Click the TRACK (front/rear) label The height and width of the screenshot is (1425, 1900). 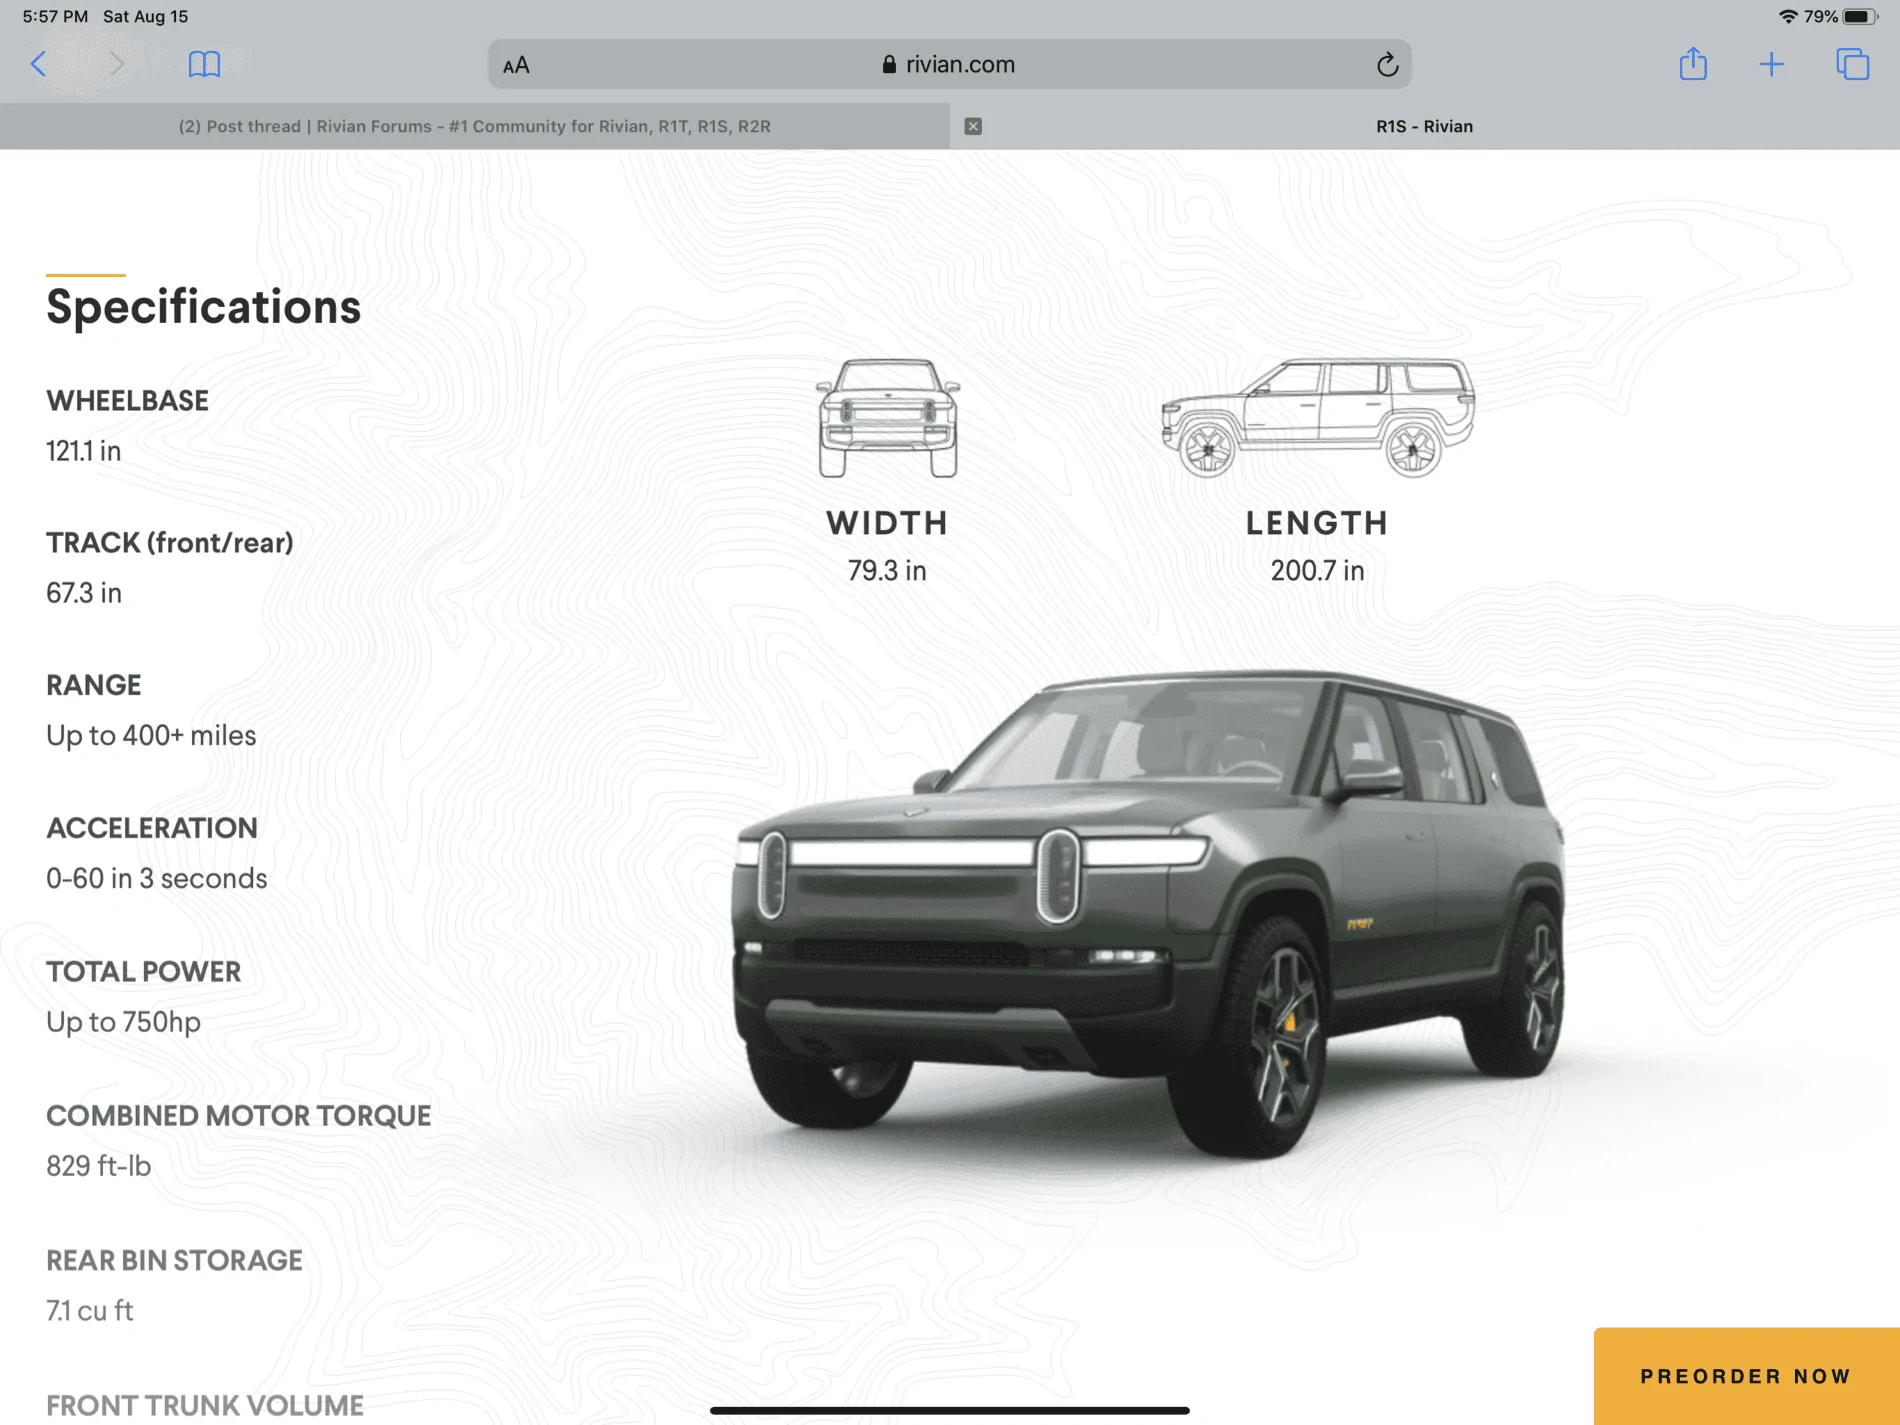point(170,543)
